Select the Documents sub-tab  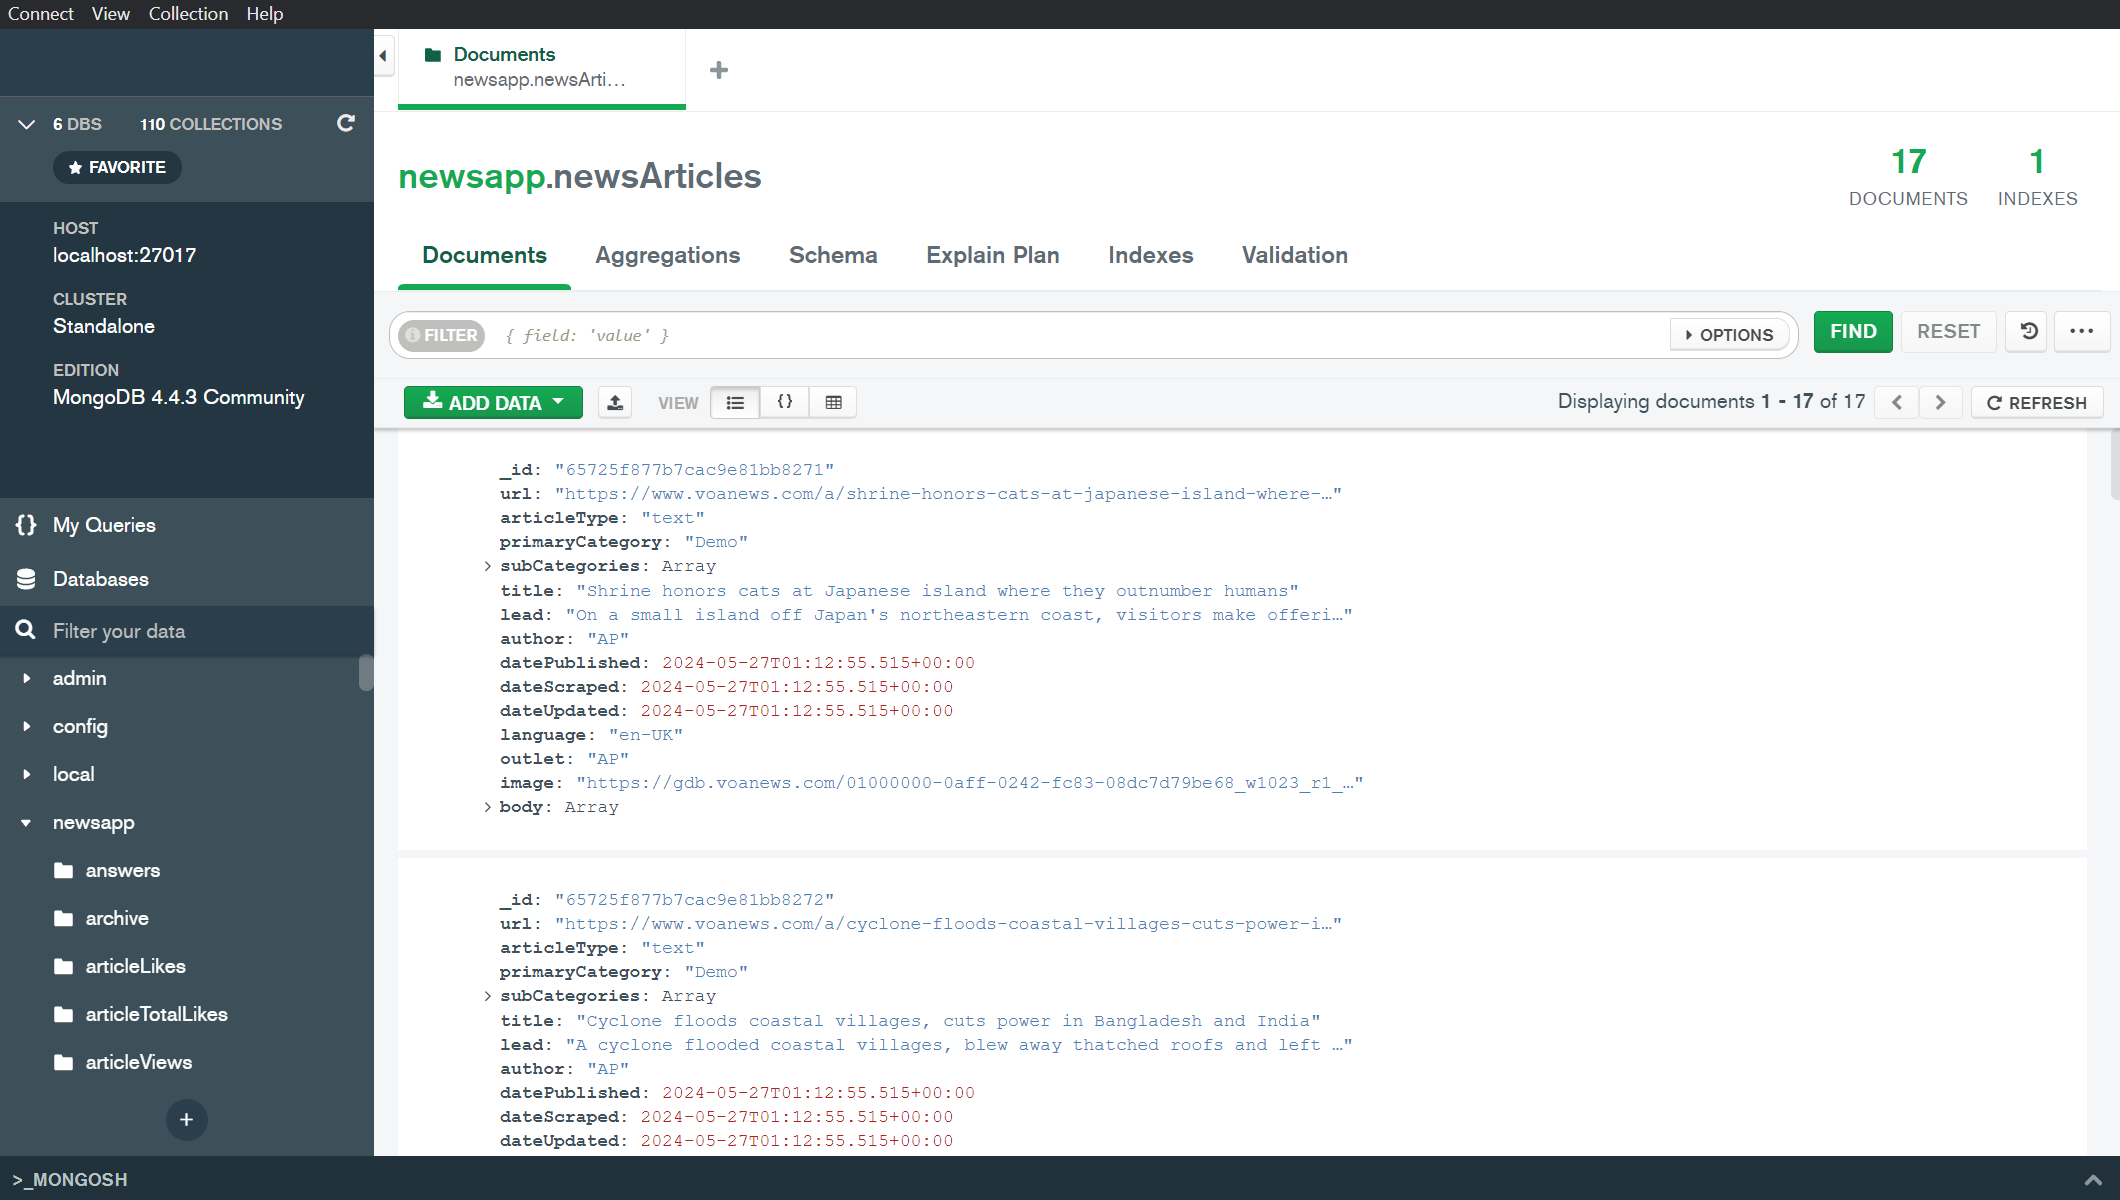coord(484,255)
